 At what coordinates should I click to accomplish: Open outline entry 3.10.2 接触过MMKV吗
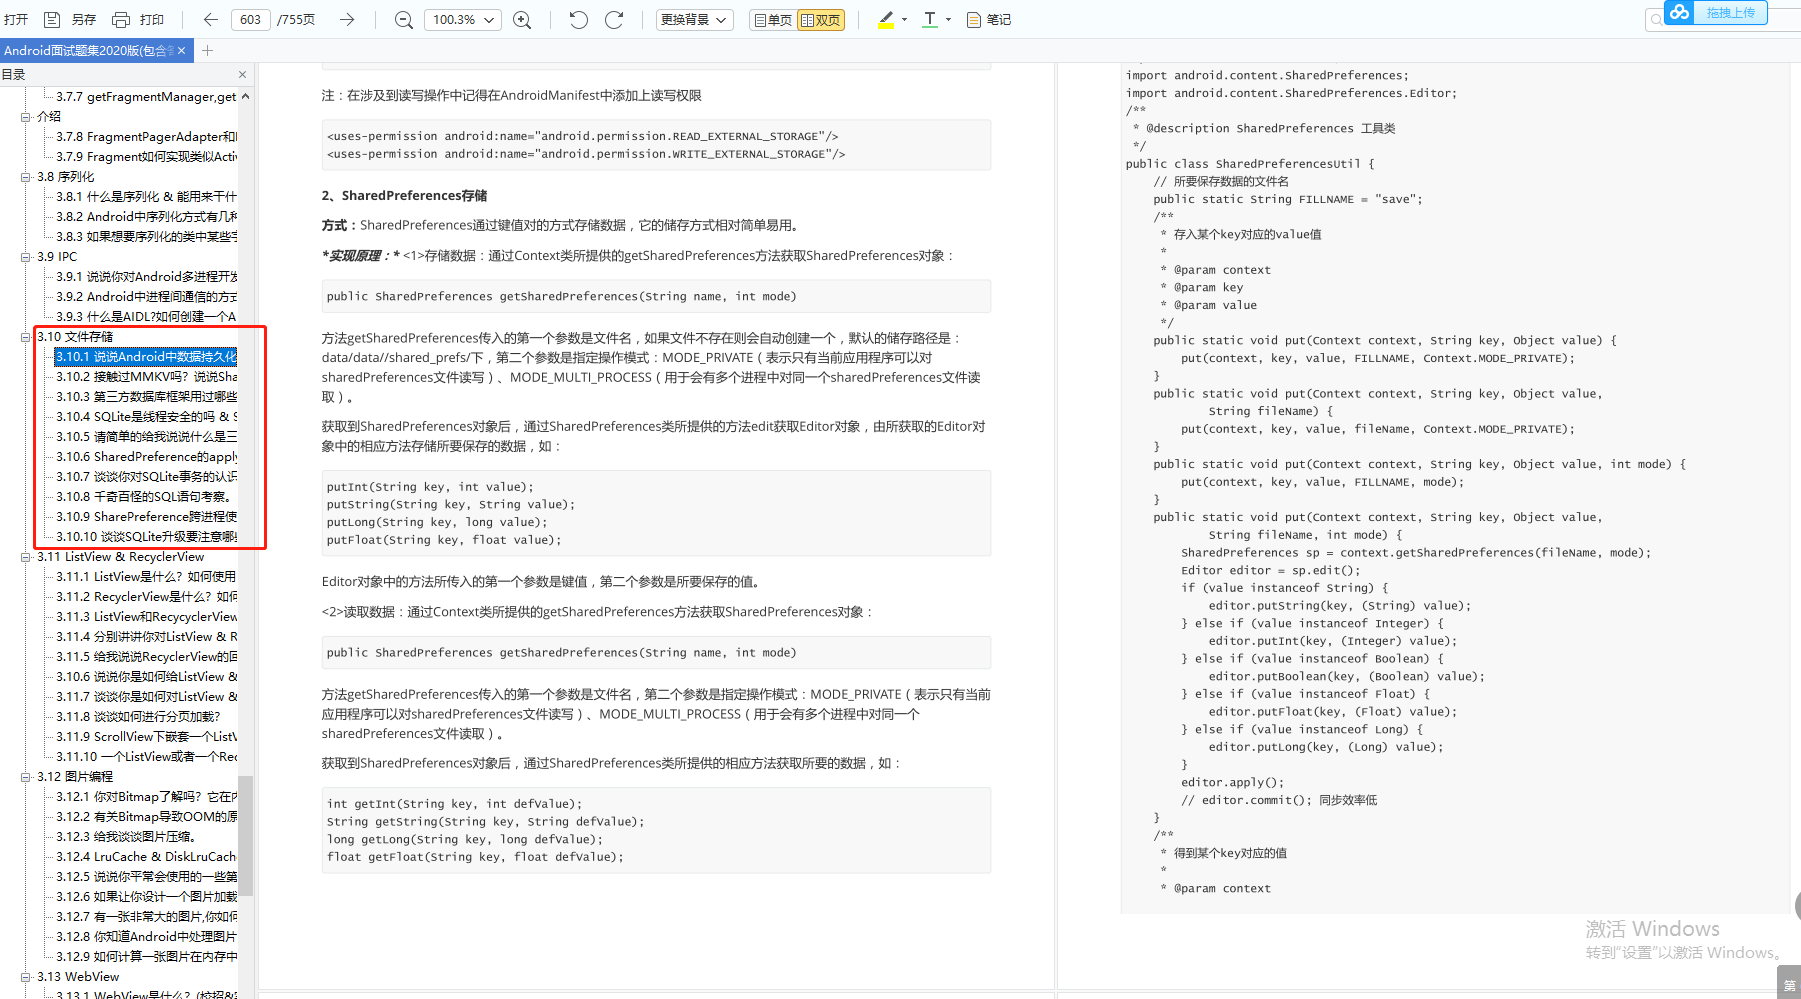click(146, 377)
